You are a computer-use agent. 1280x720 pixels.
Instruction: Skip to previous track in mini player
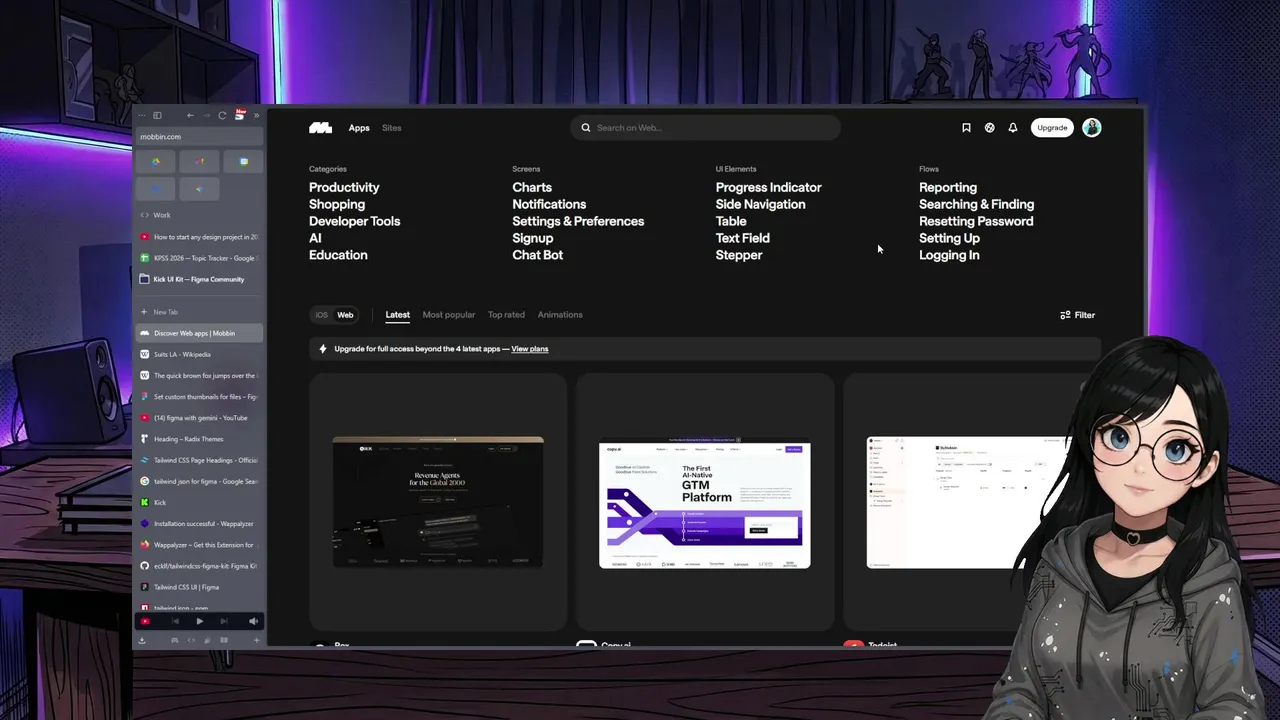tap(175, 621)
